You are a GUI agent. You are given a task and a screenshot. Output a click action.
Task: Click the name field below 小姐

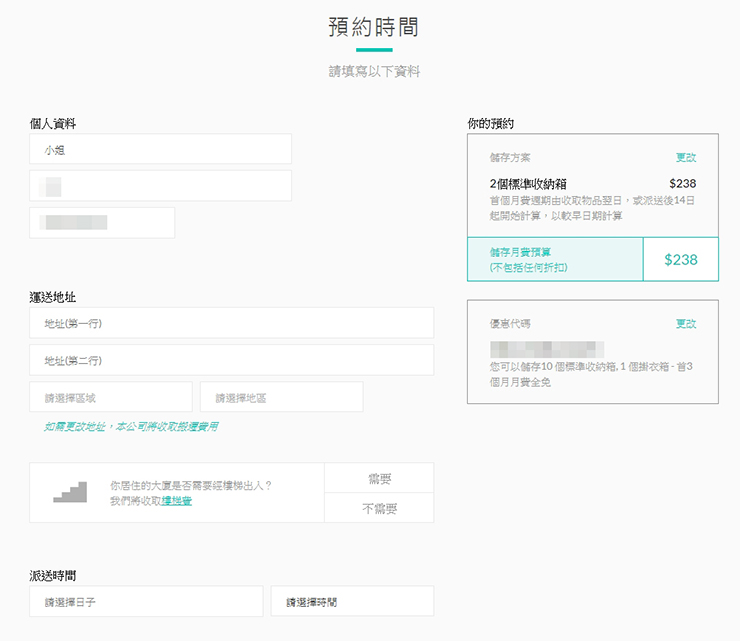pyautogui.click(x=160, y=186)
